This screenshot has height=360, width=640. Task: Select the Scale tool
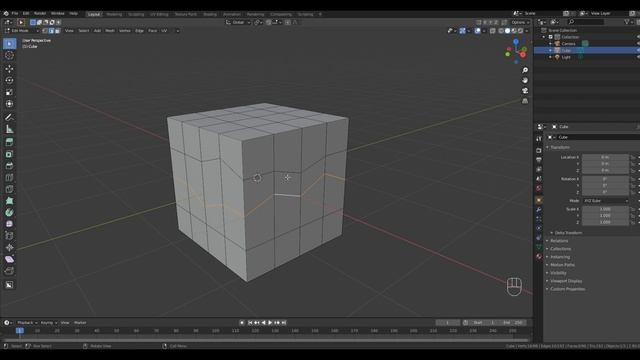[x=9, y=92]
